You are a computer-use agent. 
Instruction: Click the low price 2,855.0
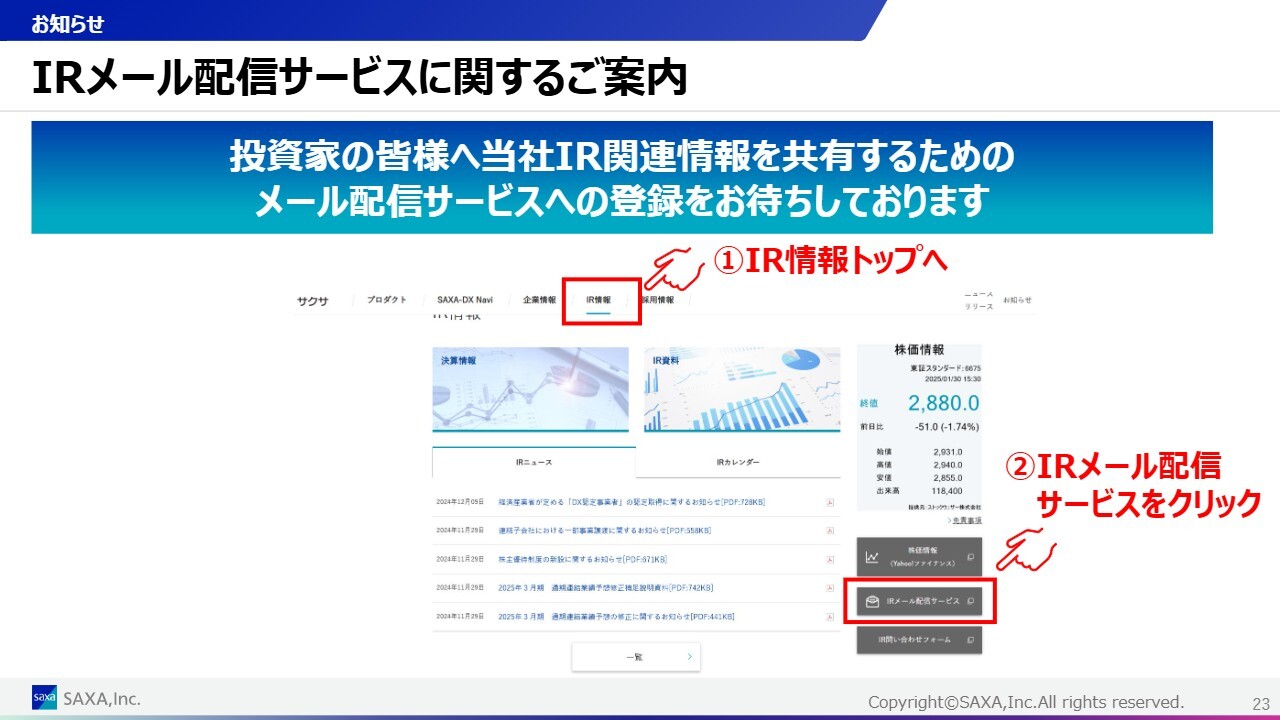coord(947,478)
